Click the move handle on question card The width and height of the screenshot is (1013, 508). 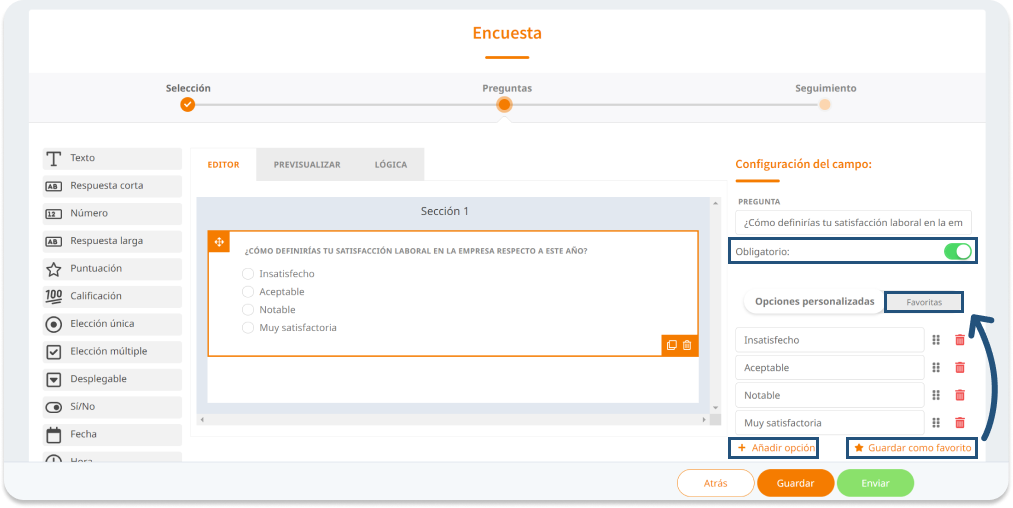click(219, 243)
